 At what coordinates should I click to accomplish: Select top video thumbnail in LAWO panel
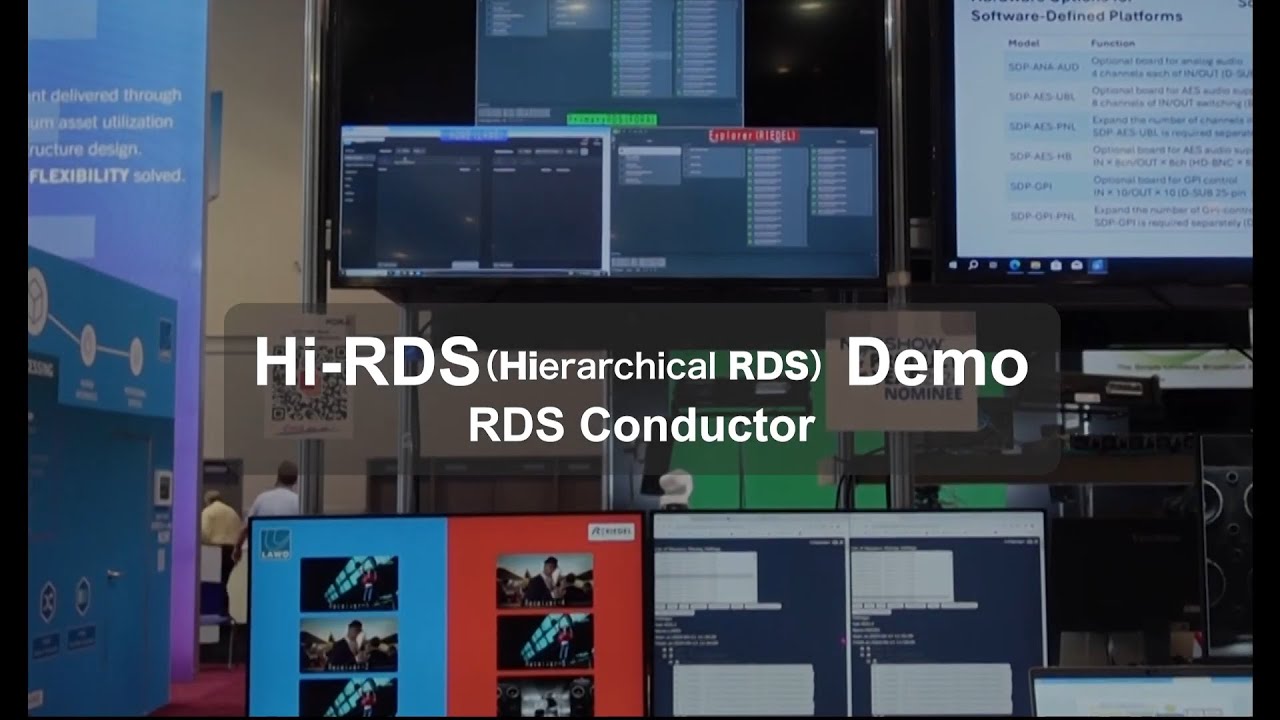tap(349, 584)
